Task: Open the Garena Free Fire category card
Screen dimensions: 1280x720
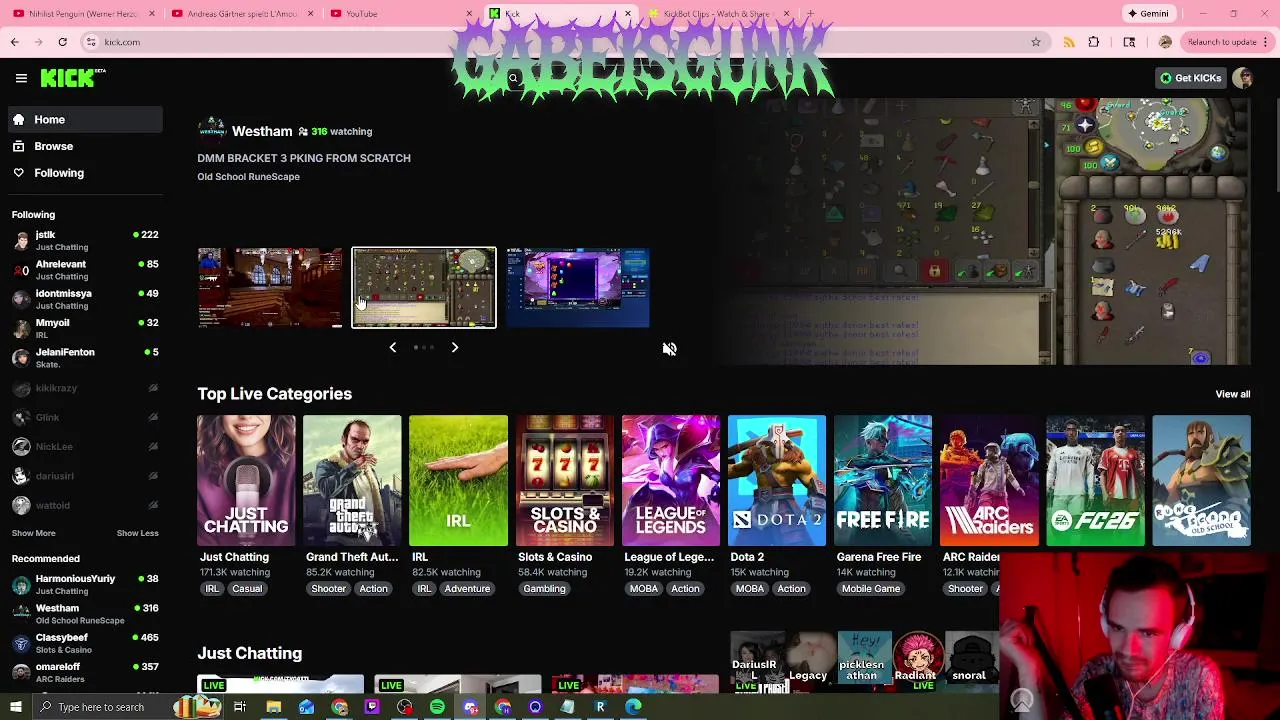Action: 883,481
